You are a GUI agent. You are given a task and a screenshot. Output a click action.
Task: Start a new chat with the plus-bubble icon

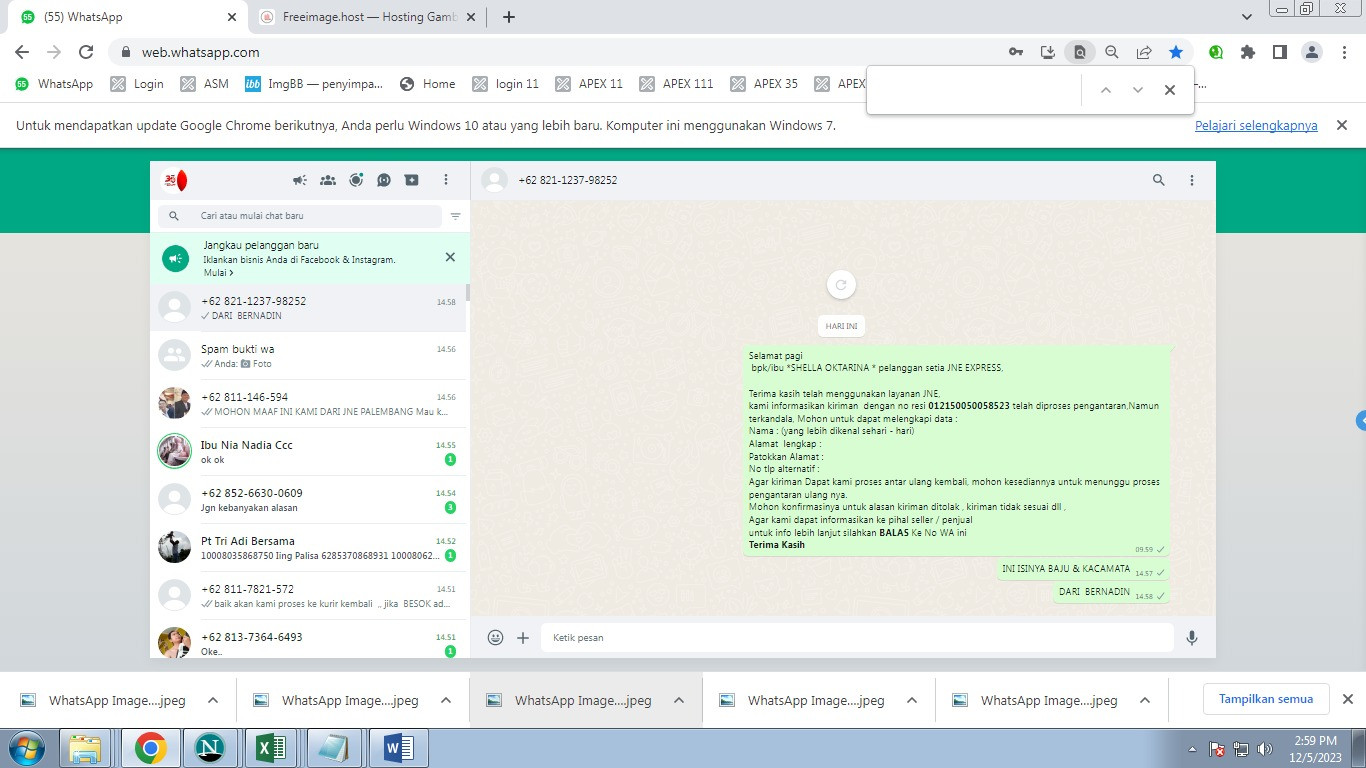point(412,181)
